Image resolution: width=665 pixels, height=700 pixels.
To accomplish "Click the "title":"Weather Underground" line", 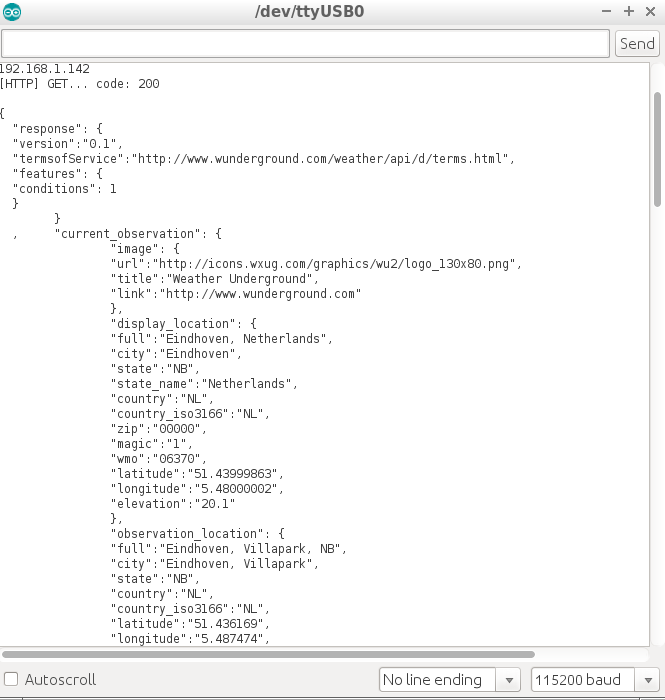I will pos(215,279).
